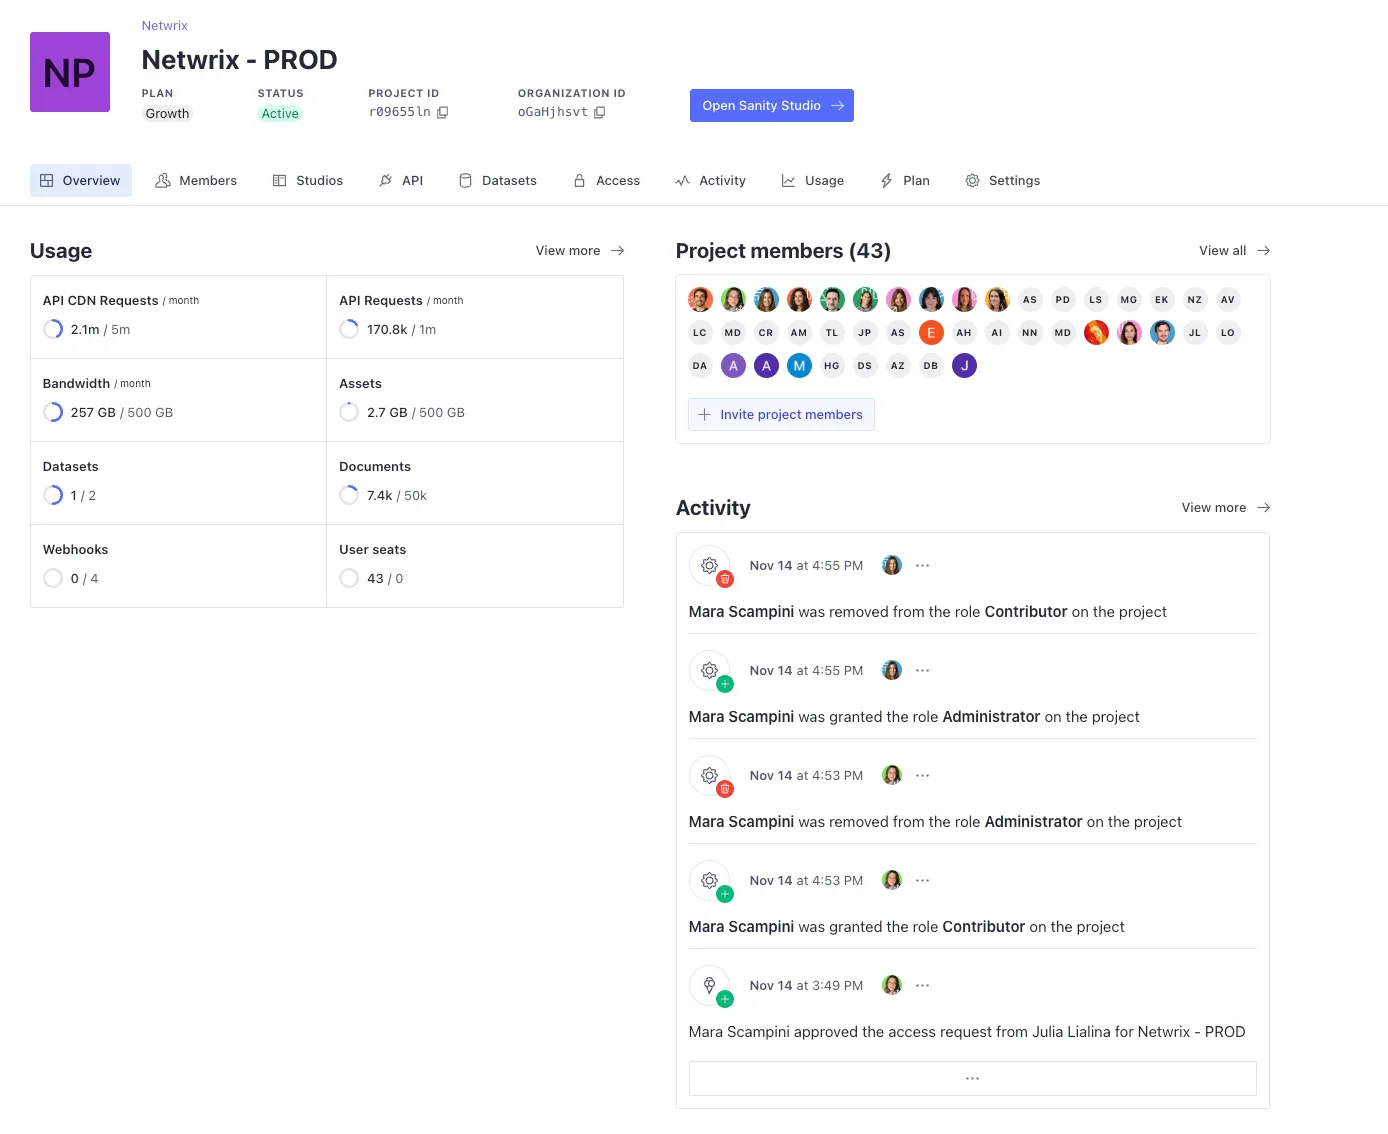The height and width of the screenshot is (1134, 1388).
Task: Open more options for Administrator removed activity
Action: pos(923,776)
